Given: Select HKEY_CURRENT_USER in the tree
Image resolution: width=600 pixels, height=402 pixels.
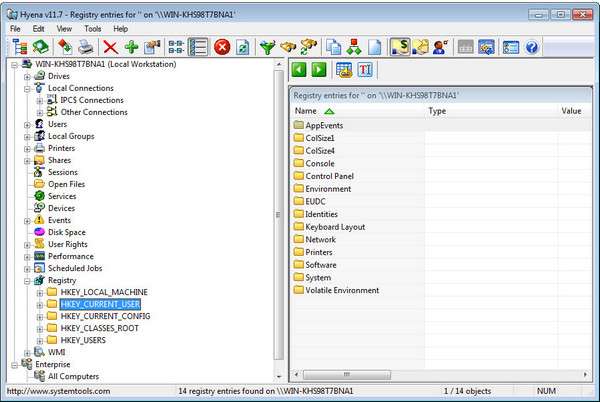Looking at the screenshot, I should coord(100,304).
